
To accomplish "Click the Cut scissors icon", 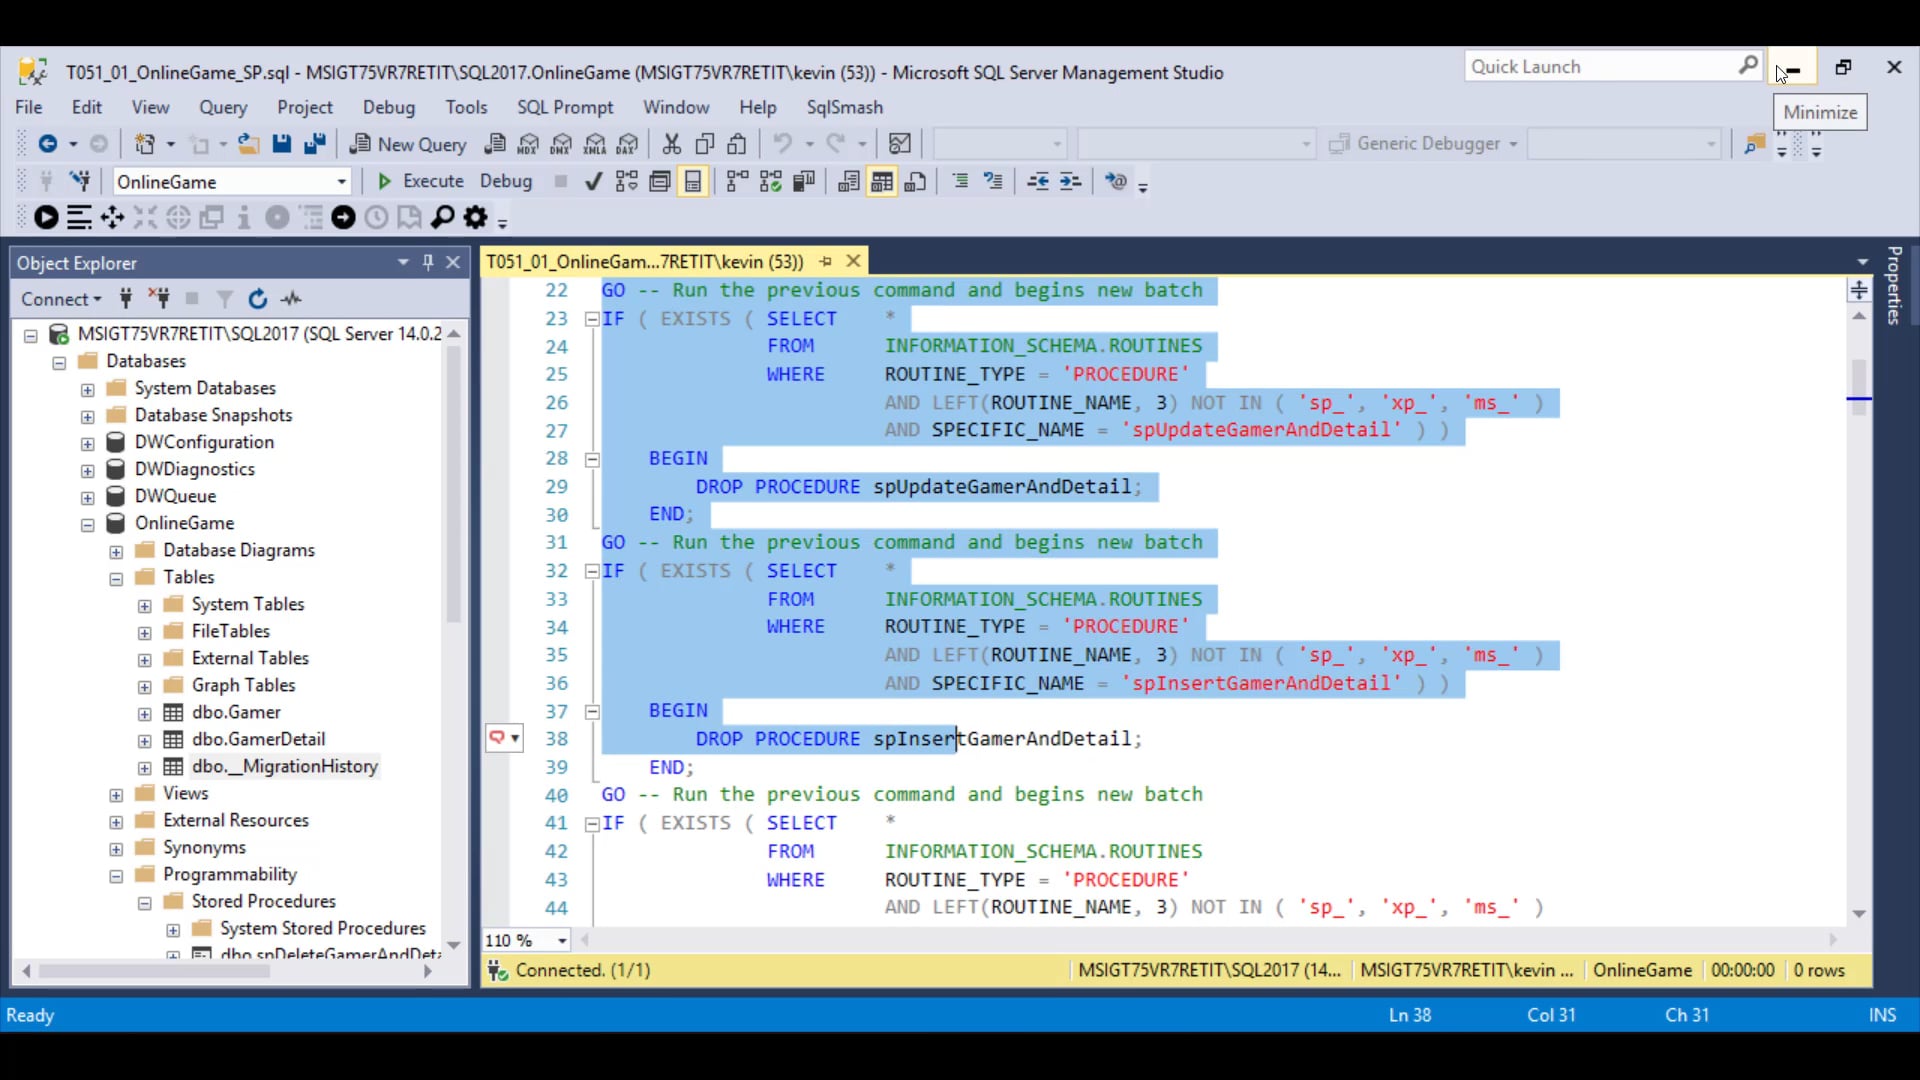I will click(x=671, y=144).
